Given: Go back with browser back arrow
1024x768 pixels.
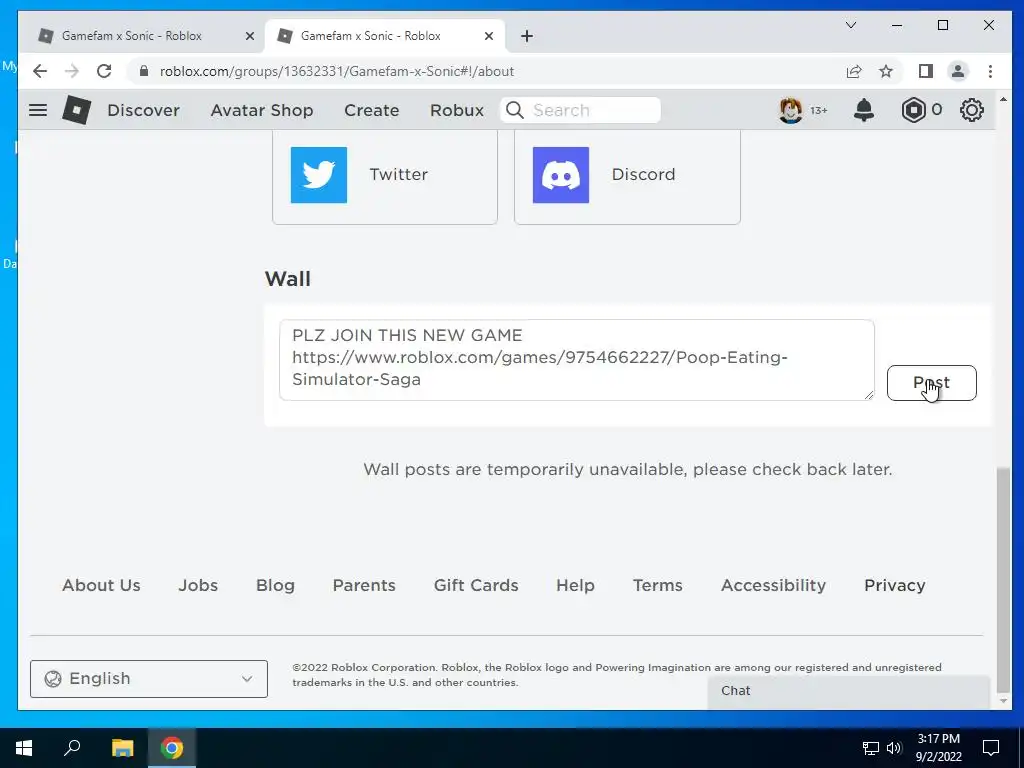Looking at the screenshot, I should (40, 71).
